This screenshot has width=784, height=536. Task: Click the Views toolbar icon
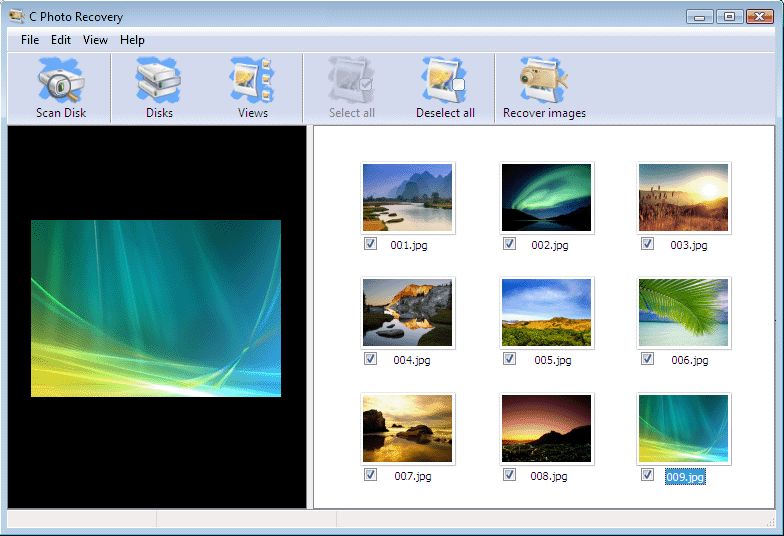tap(252, 80)
